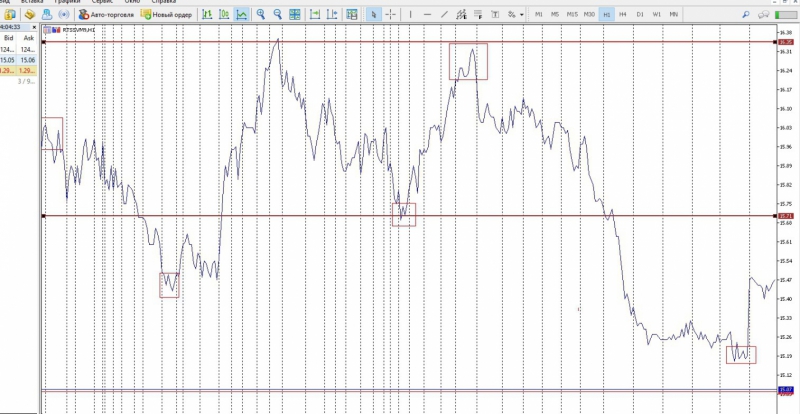Toggle Авто-торговля auto trading
This screenshot has width=800, height=414.
pos(106,14)
